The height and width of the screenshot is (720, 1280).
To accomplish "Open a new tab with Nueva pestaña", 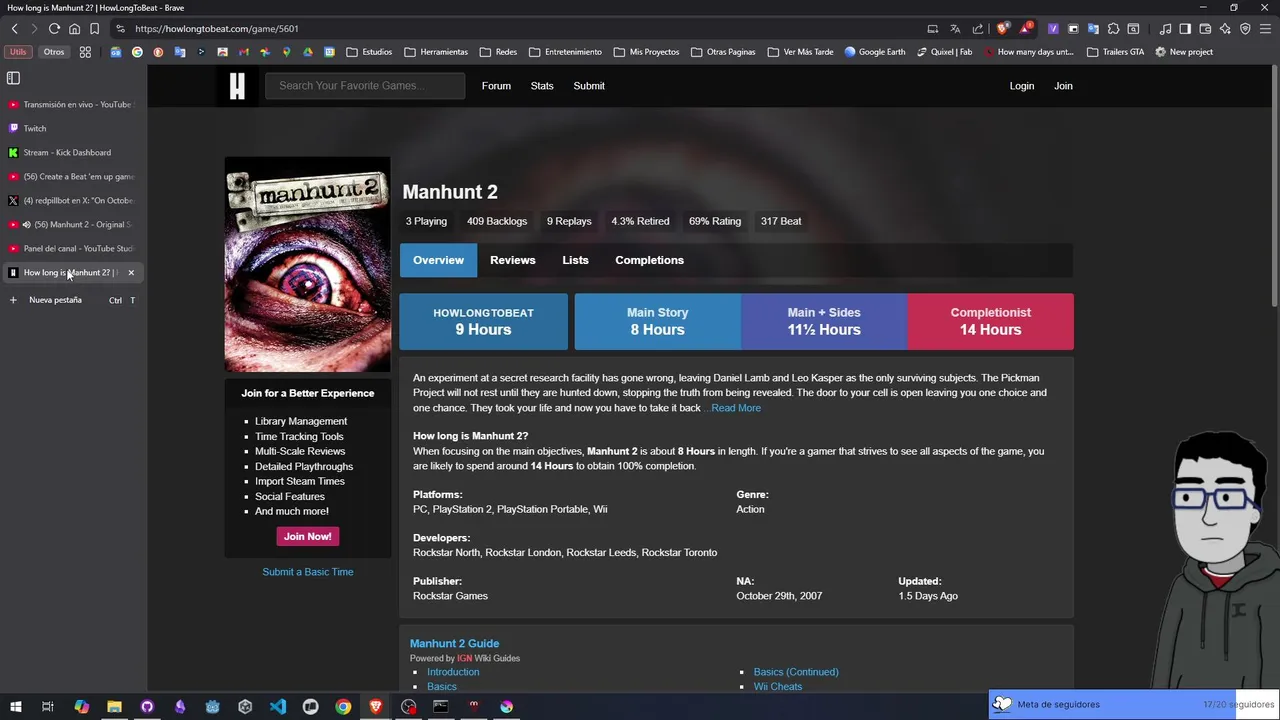I will 72,300.
